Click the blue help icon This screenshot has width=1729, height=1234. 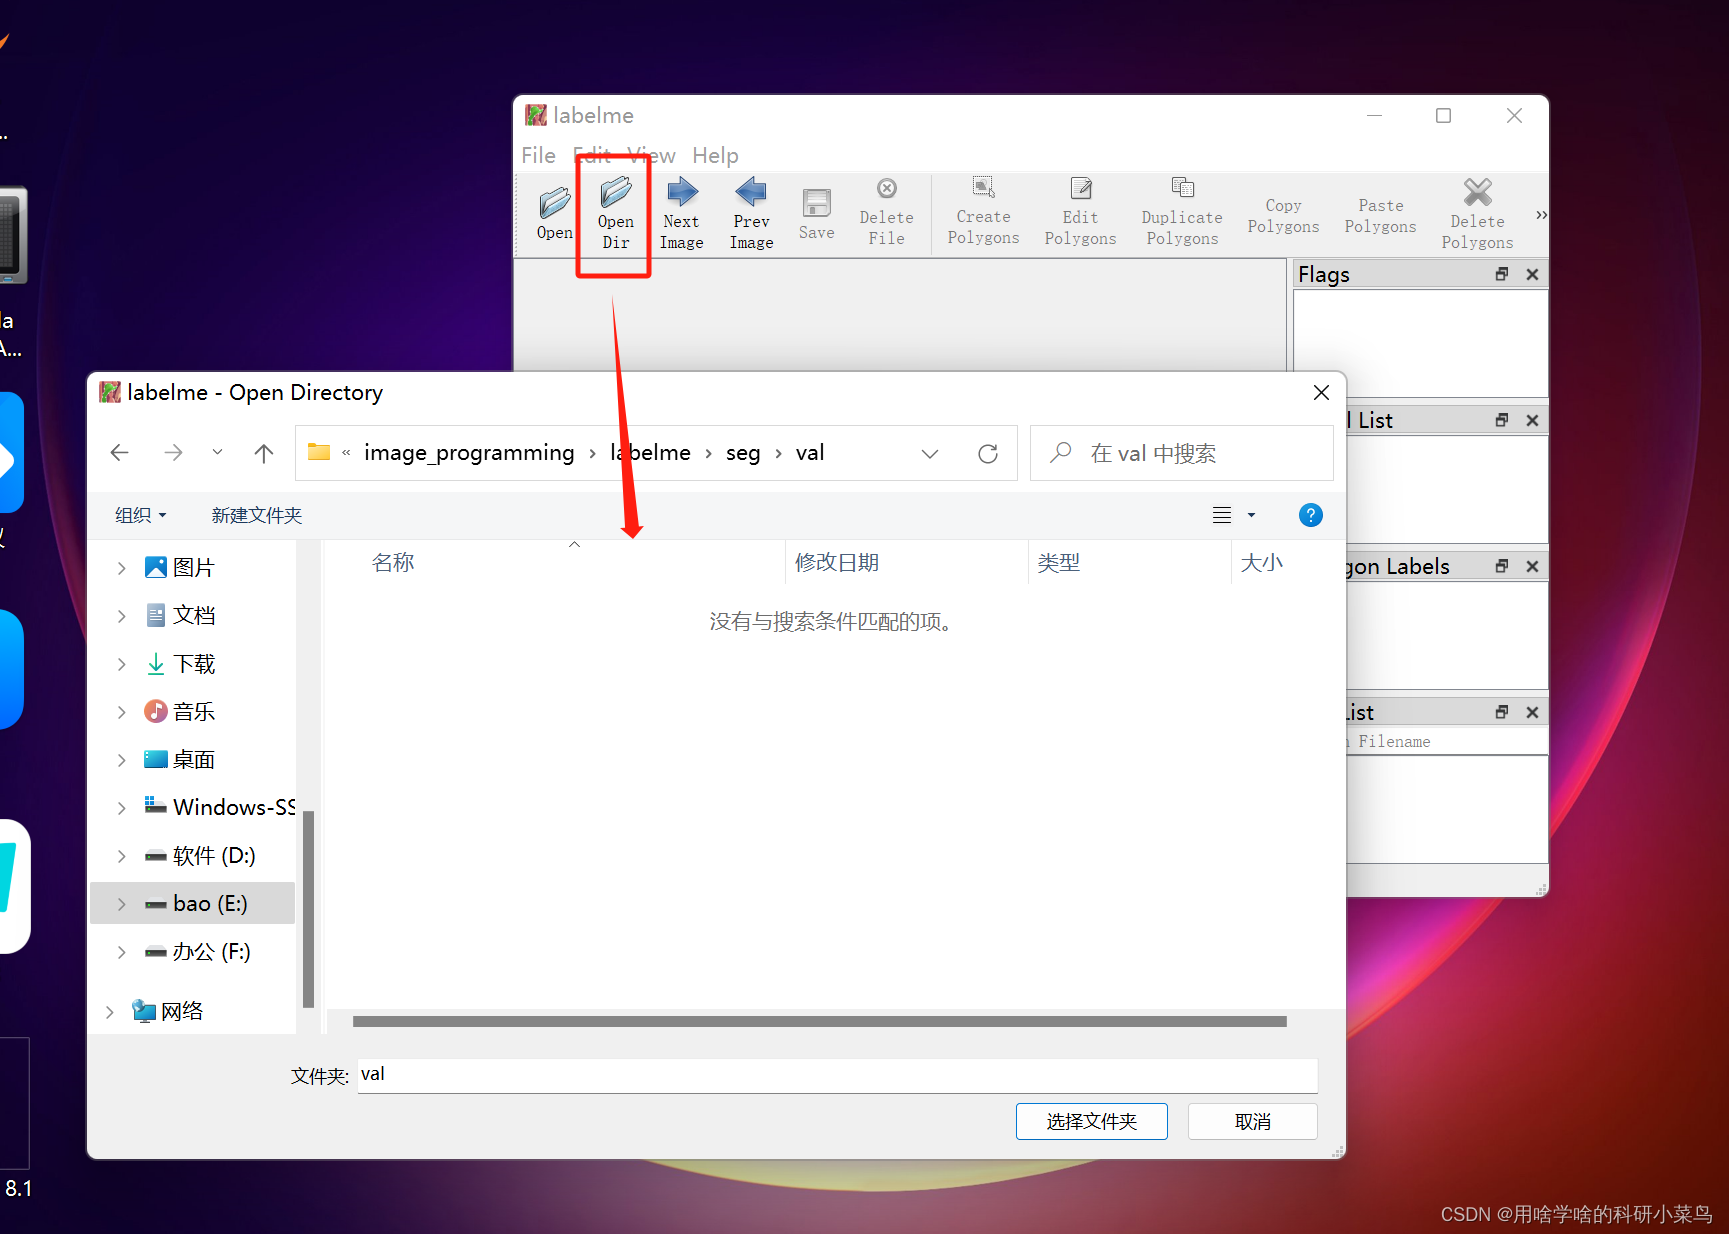(x=1310, y=515)
